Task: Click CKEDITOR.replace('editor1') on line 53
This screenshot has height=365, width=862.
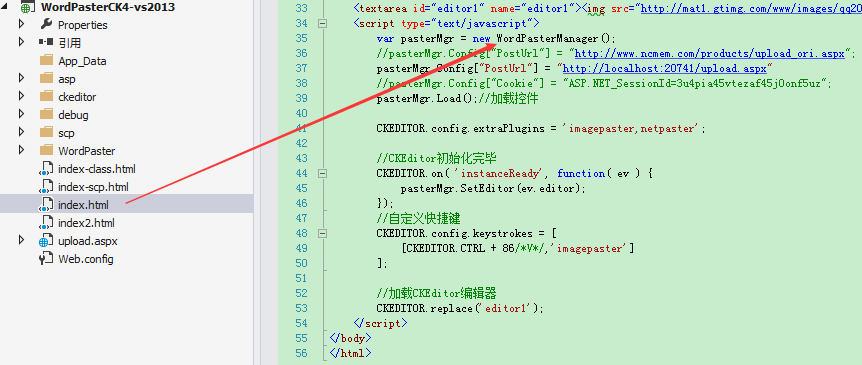Action: [x=457, y=308]
